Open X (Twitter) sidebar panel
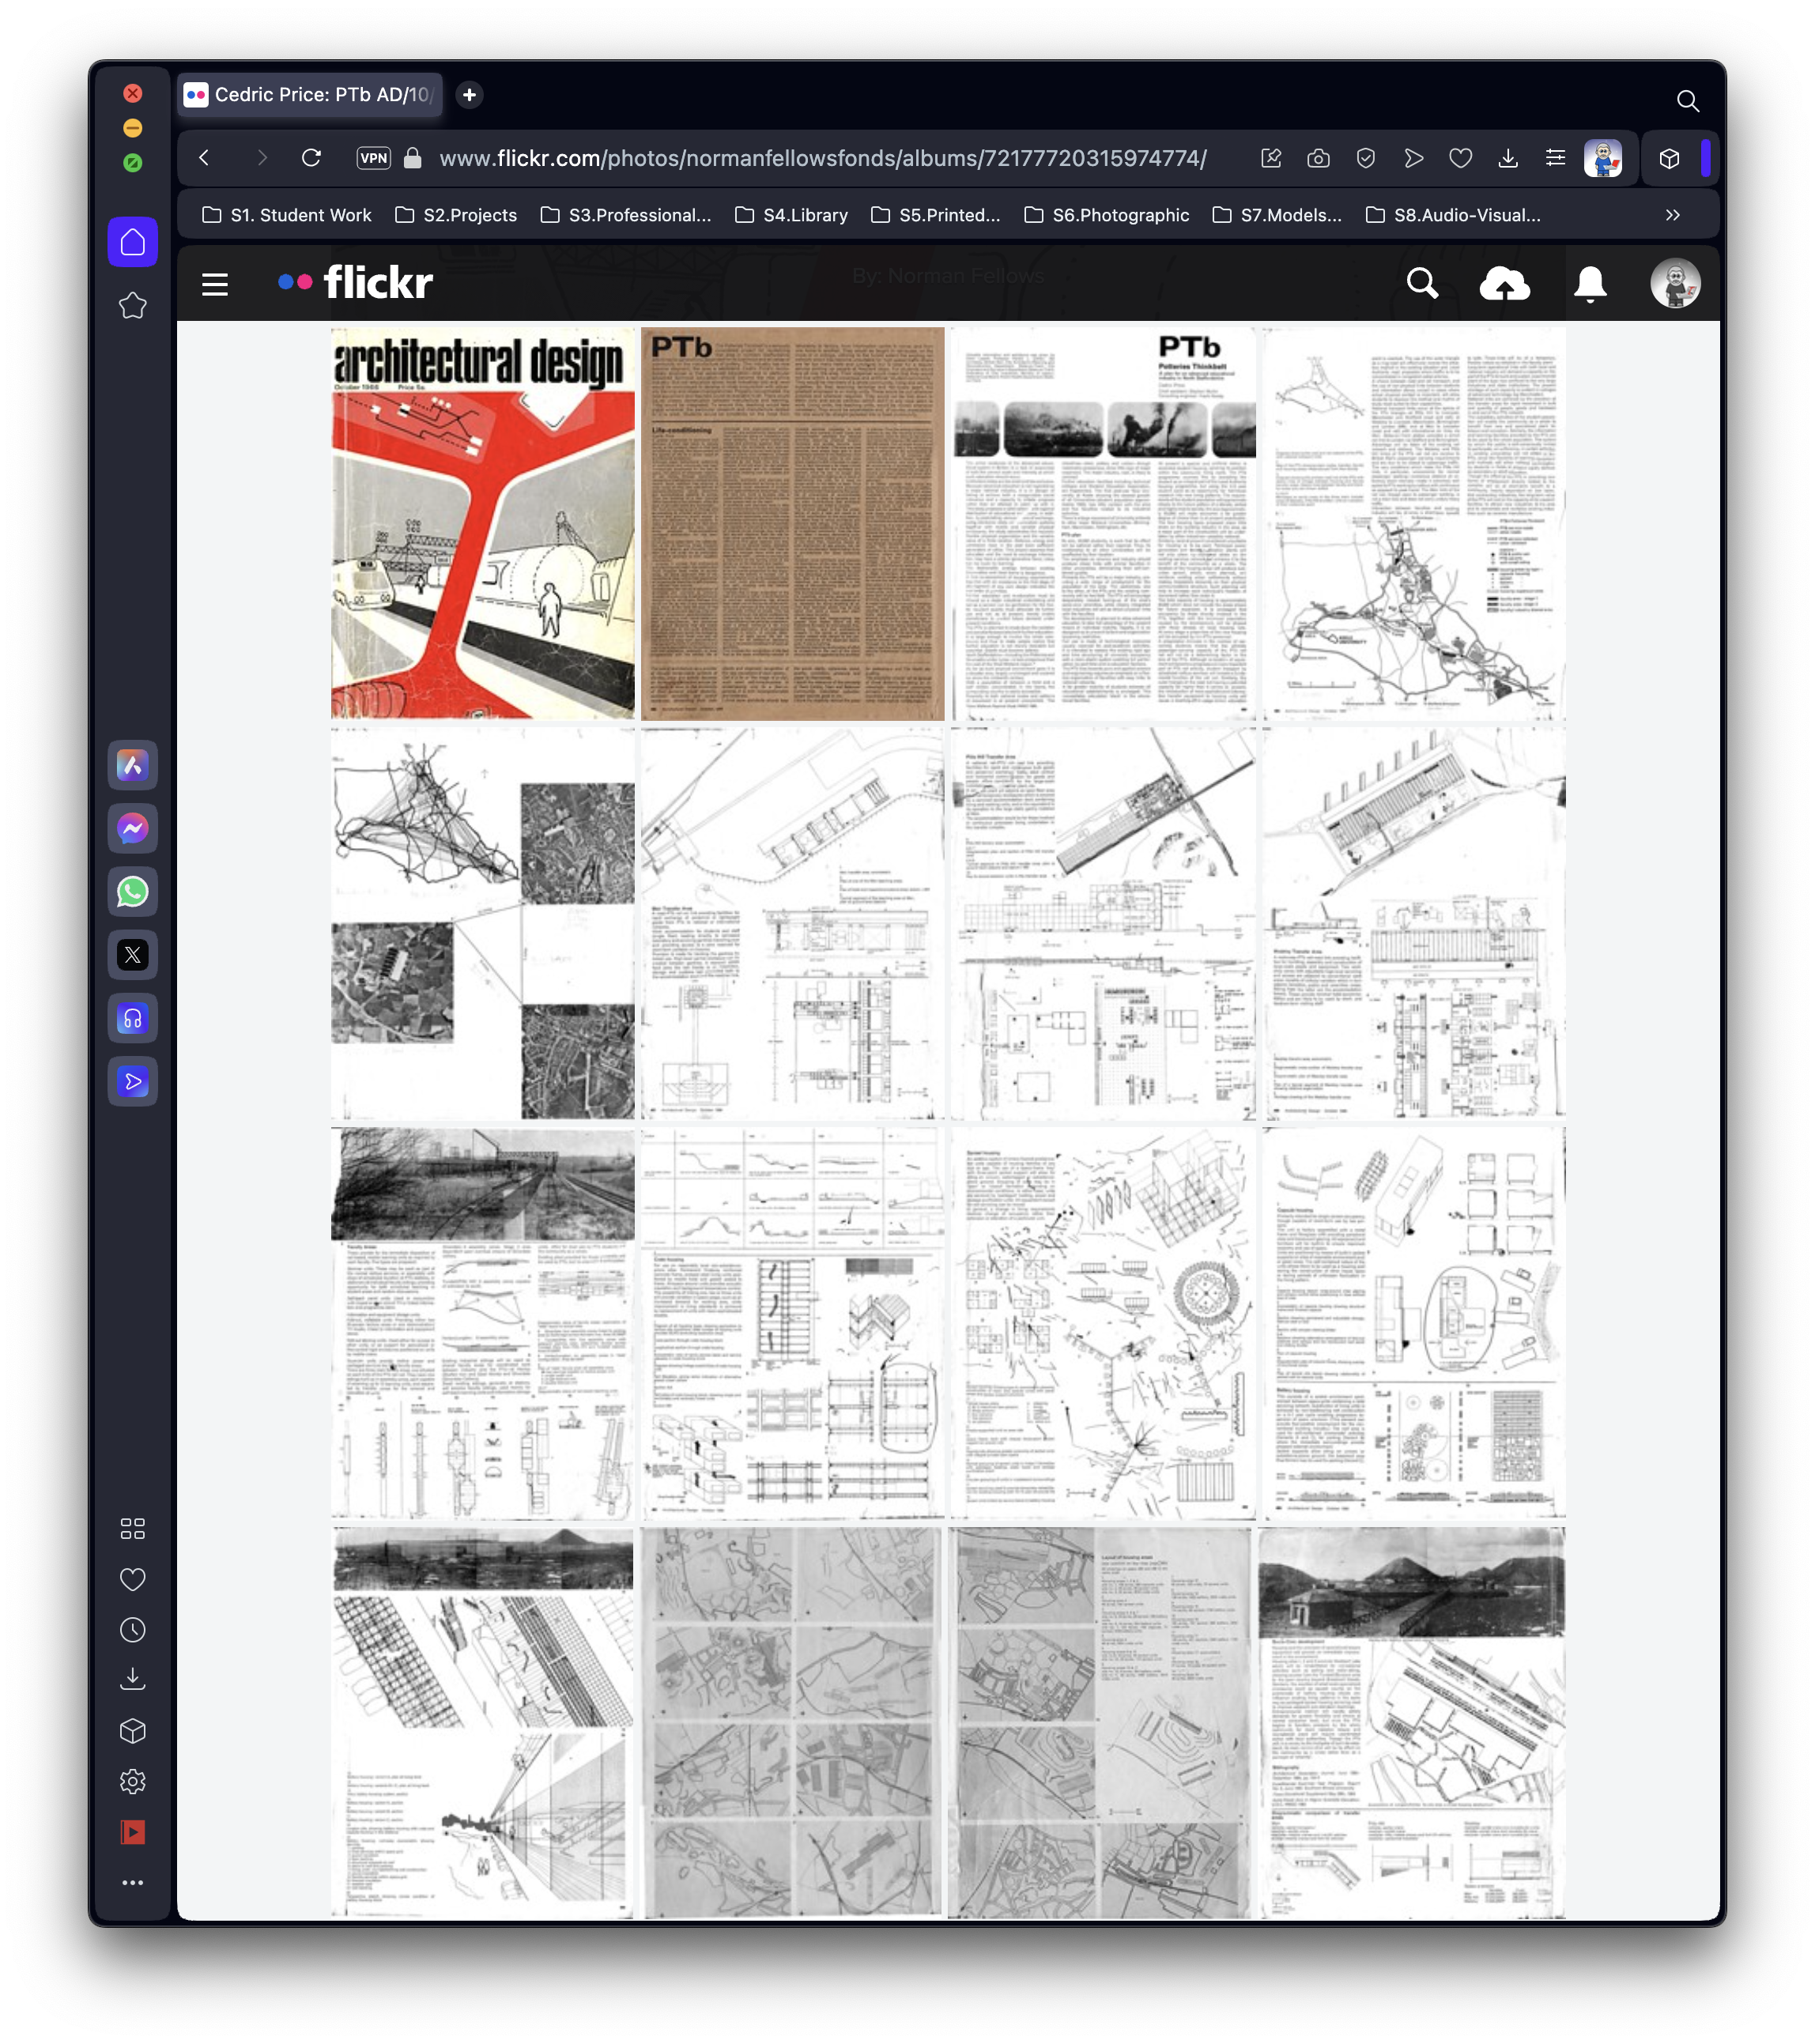Viewport: 1815px width, 2044px height. (133, 955)
